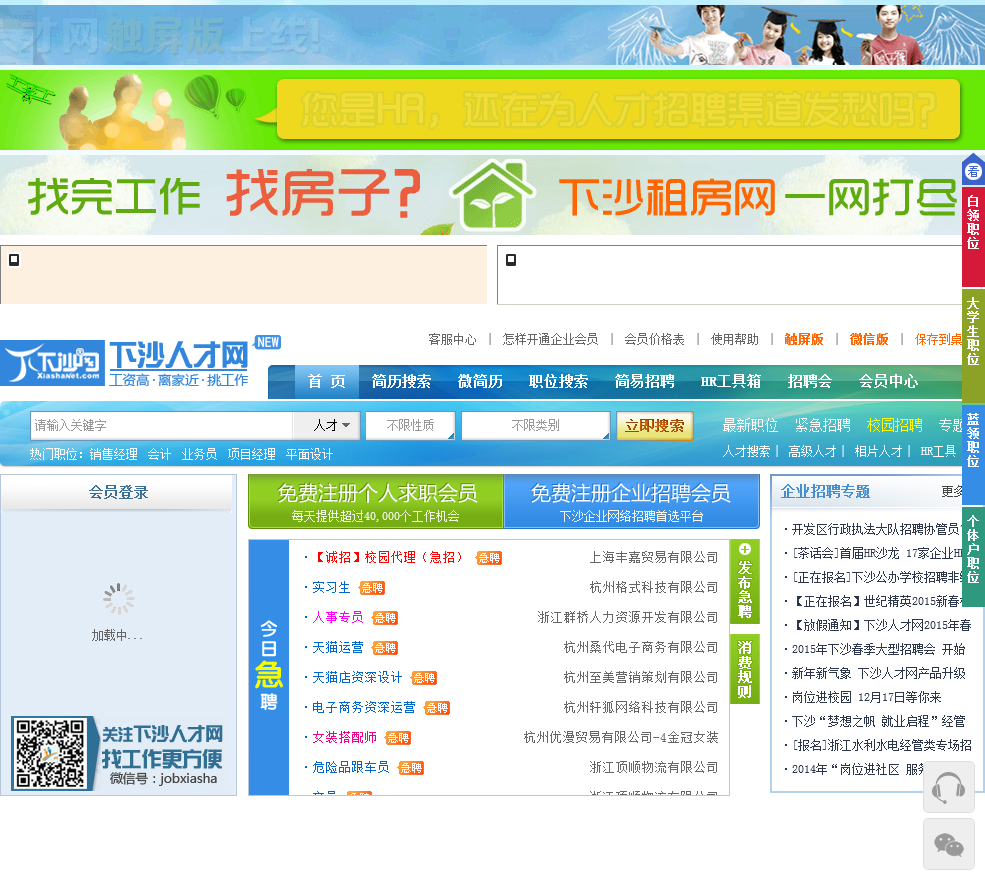This screenshot has height=895, width=985.
Task: Click the Xiasha talent network logo
Action: point(125,363)
